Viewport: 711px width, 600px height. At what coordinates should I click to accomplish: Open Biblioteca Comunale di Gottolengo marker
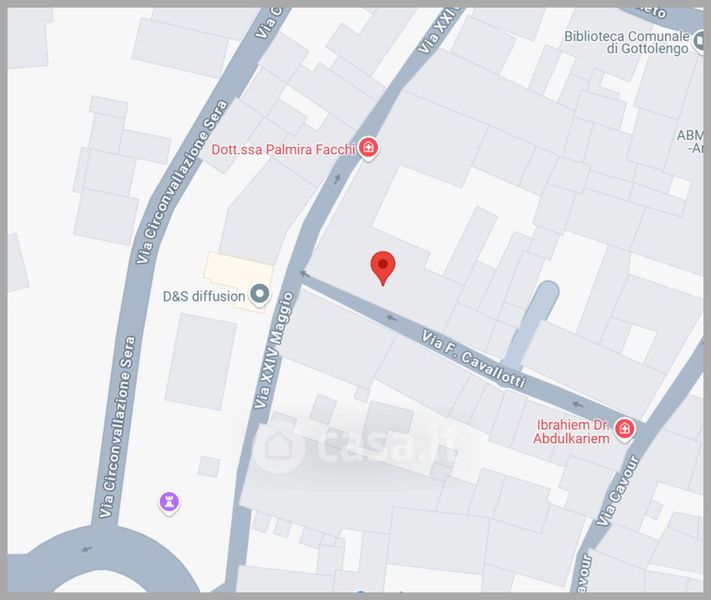click(x=698, y=42)
